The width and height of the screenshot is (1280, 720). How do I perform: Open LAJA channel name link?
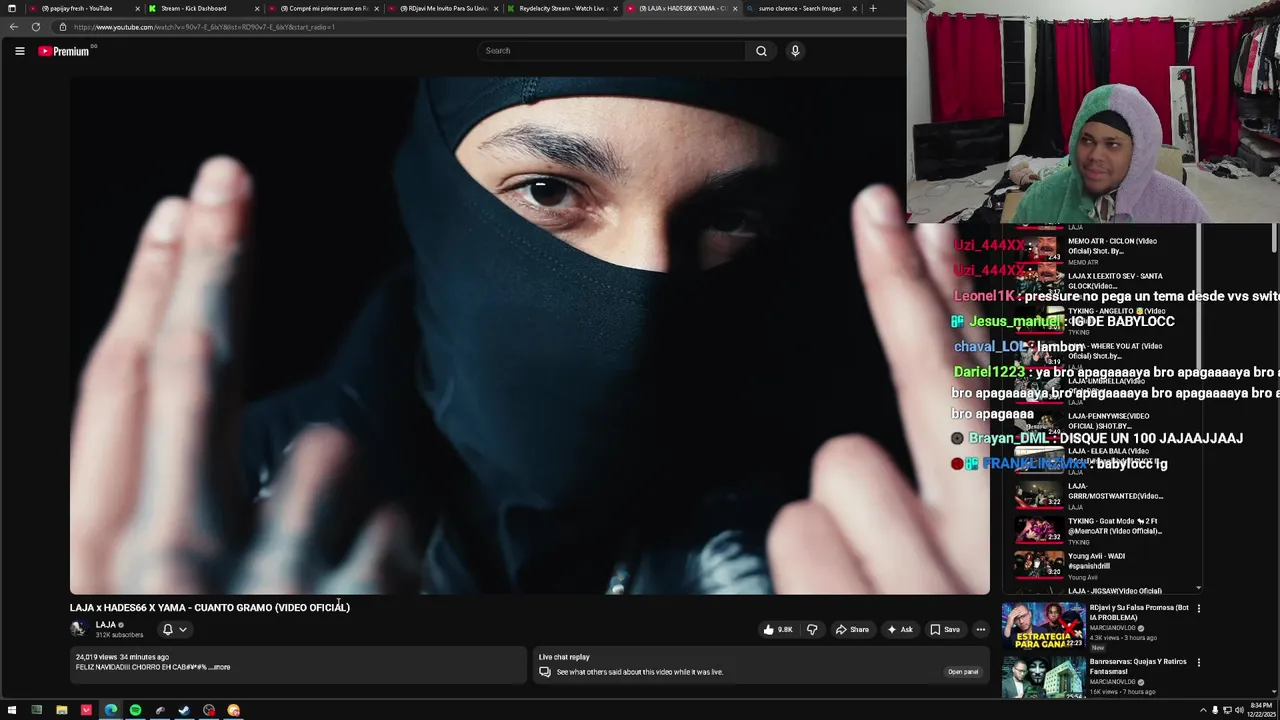[105, 625]
